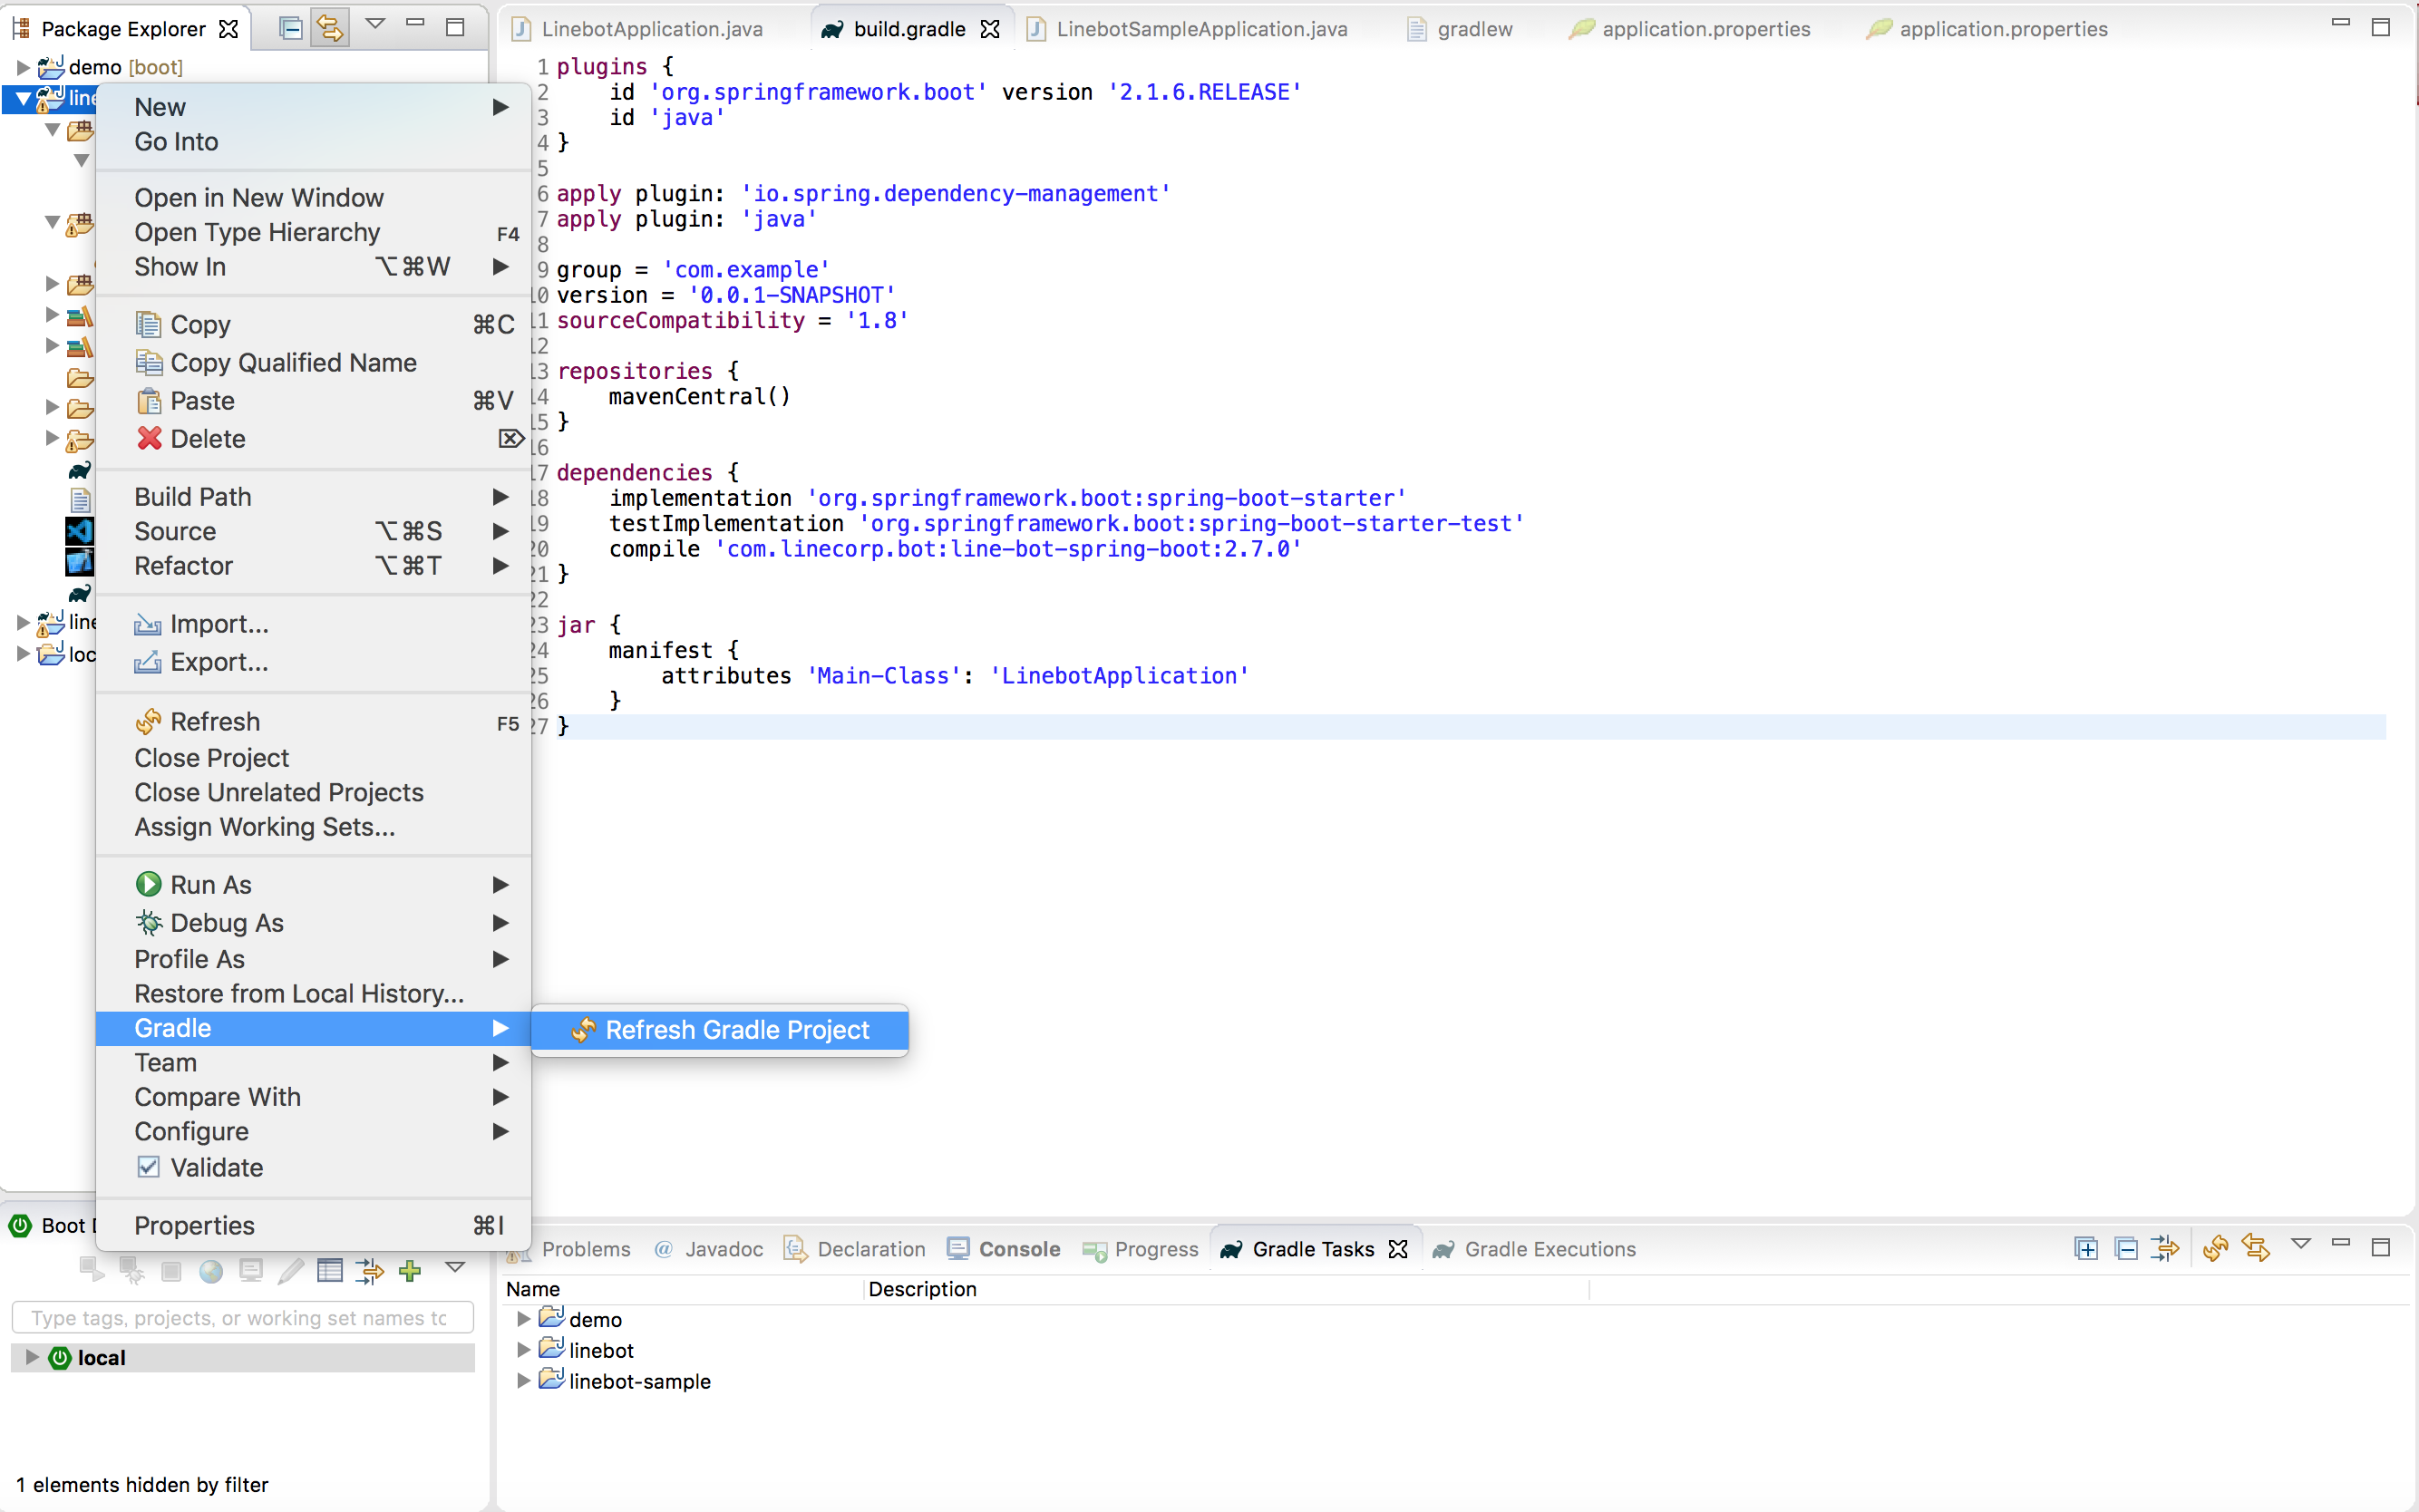Viewport: 2419px width, 1512px height.
Task: Toggle link-to-selection arrows in Gradle Tasks toolbar
Action: [x=2256, y=1248]
